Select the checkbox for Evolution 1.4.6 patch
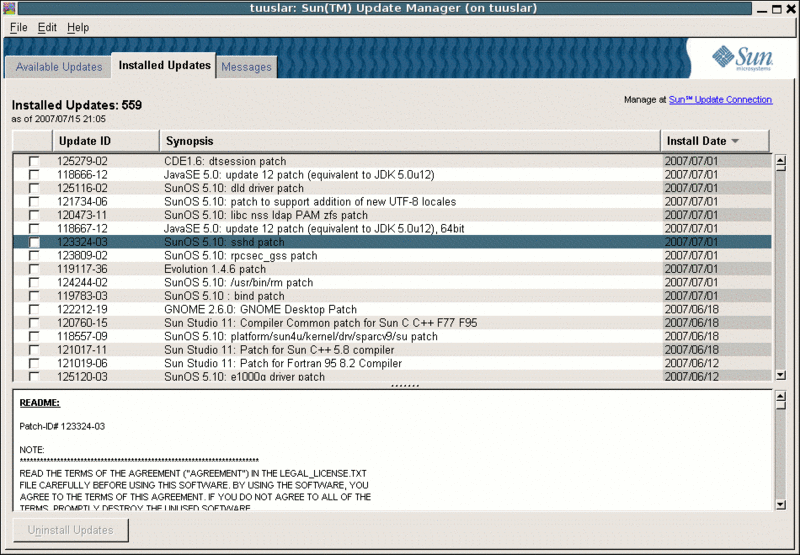The image size is (800, 555). pyautogui.click(x=34, y=269)
